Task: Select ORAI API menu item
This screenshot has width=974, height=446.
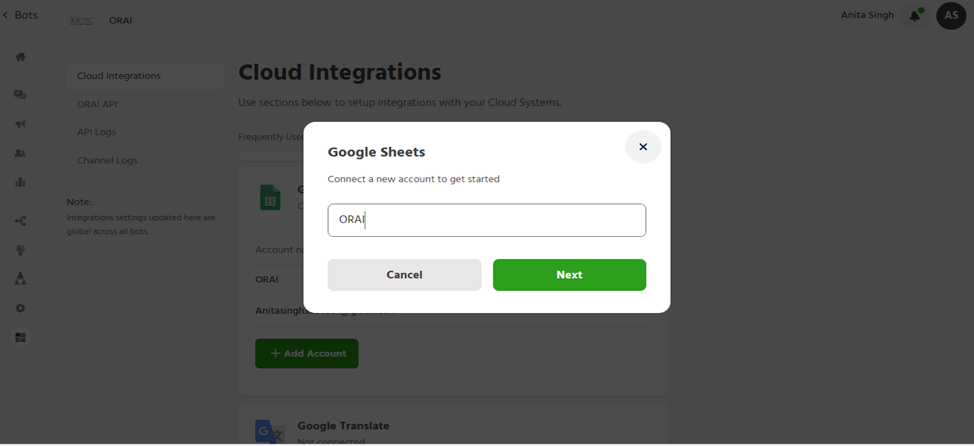Action: coord(97,104)
